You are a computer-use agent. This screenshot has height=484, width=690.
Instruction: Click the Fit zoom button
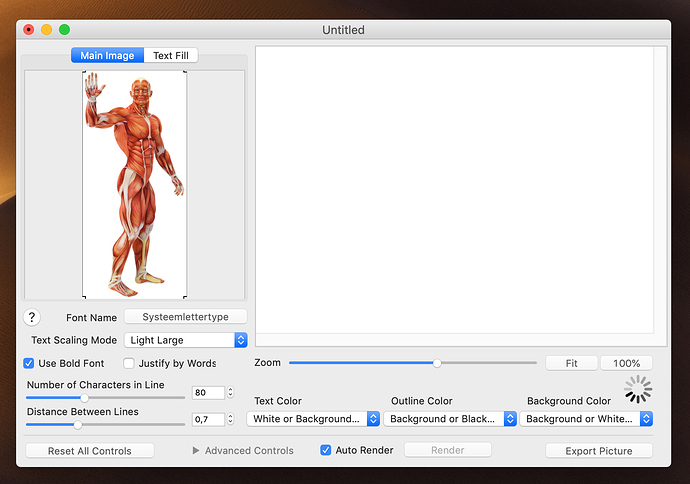click(x=571, y=363)
